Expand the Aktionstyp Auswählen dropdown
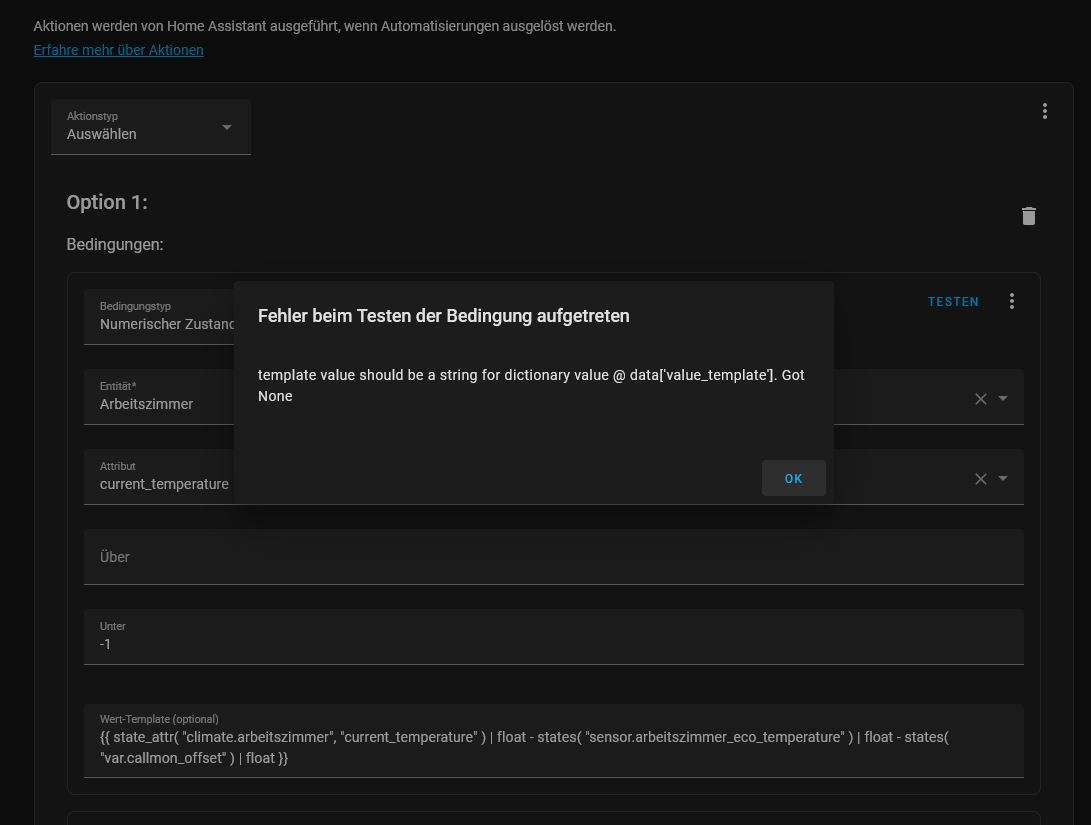 click(151, 127)
